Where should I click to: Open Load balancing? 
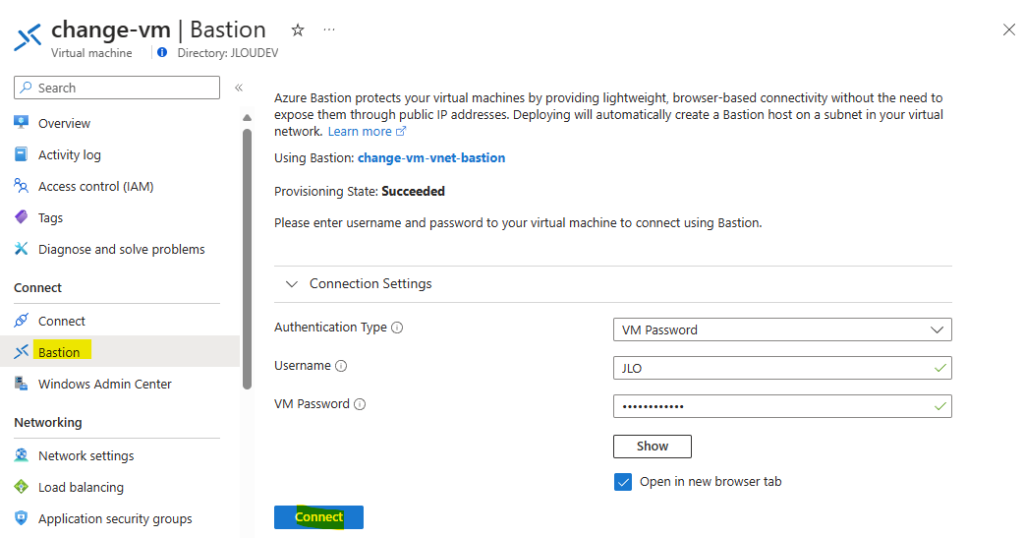(80, 487)
